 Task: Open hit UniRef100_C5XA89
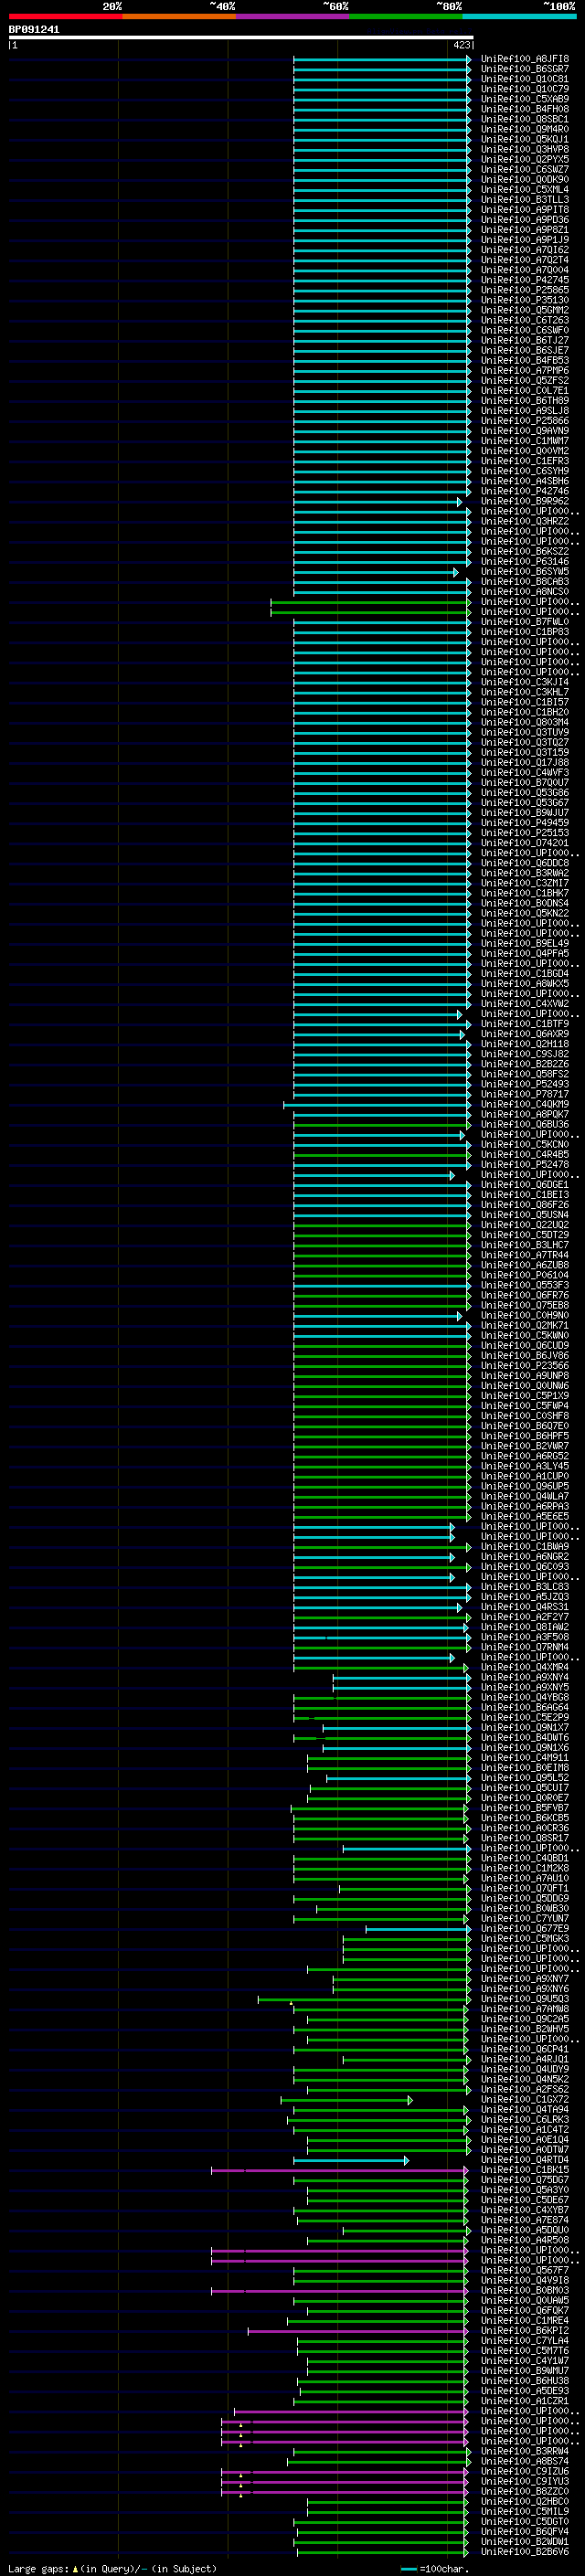[x=525, y=99]
